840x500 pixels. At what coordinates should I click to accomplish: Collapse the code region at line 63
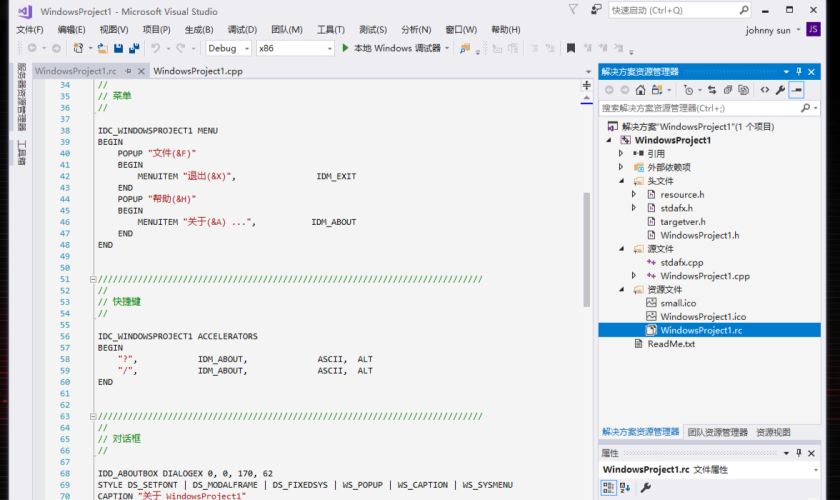(93, 416)
